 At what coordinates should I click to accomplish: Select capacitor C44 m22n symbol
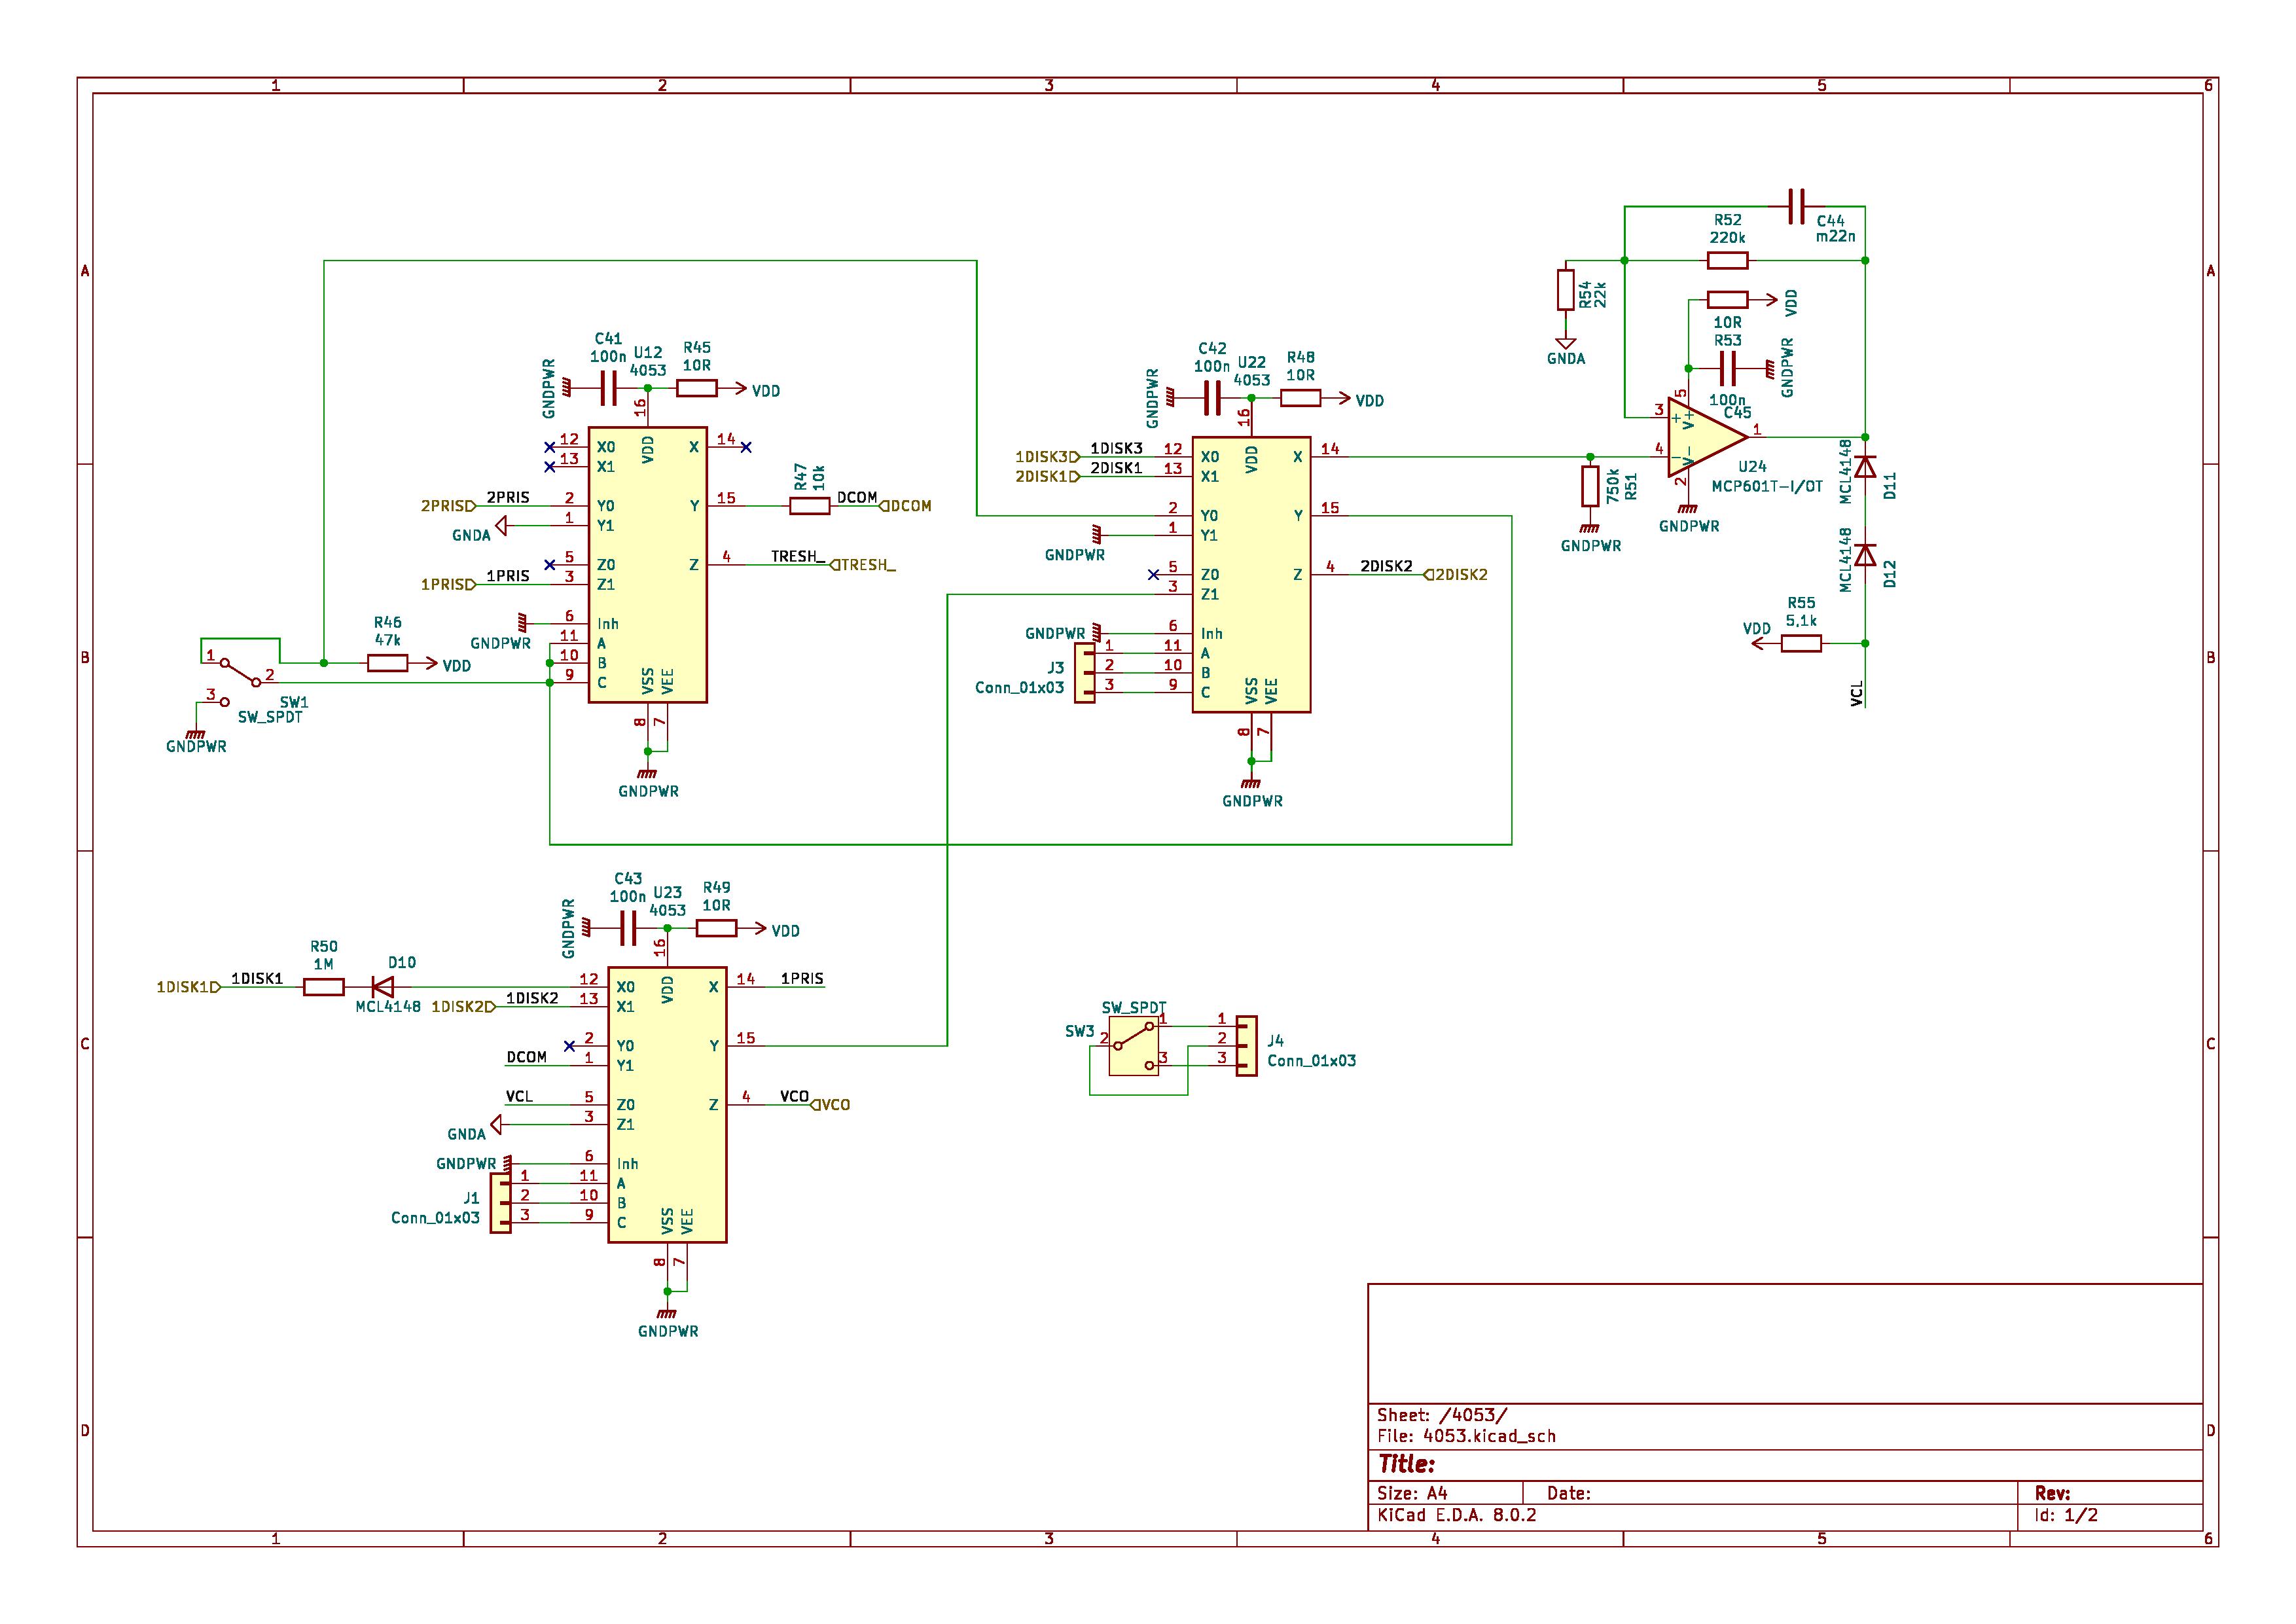[1796, 207]
